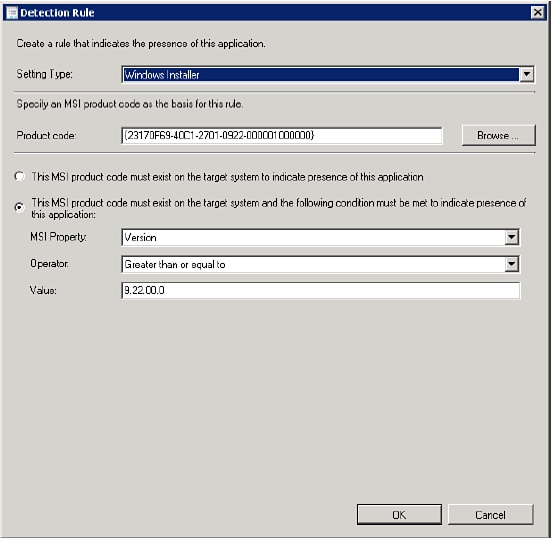551x540 pixels.
Task: Click the Detection Rule title bar text
Action: (x=57, y=13)
